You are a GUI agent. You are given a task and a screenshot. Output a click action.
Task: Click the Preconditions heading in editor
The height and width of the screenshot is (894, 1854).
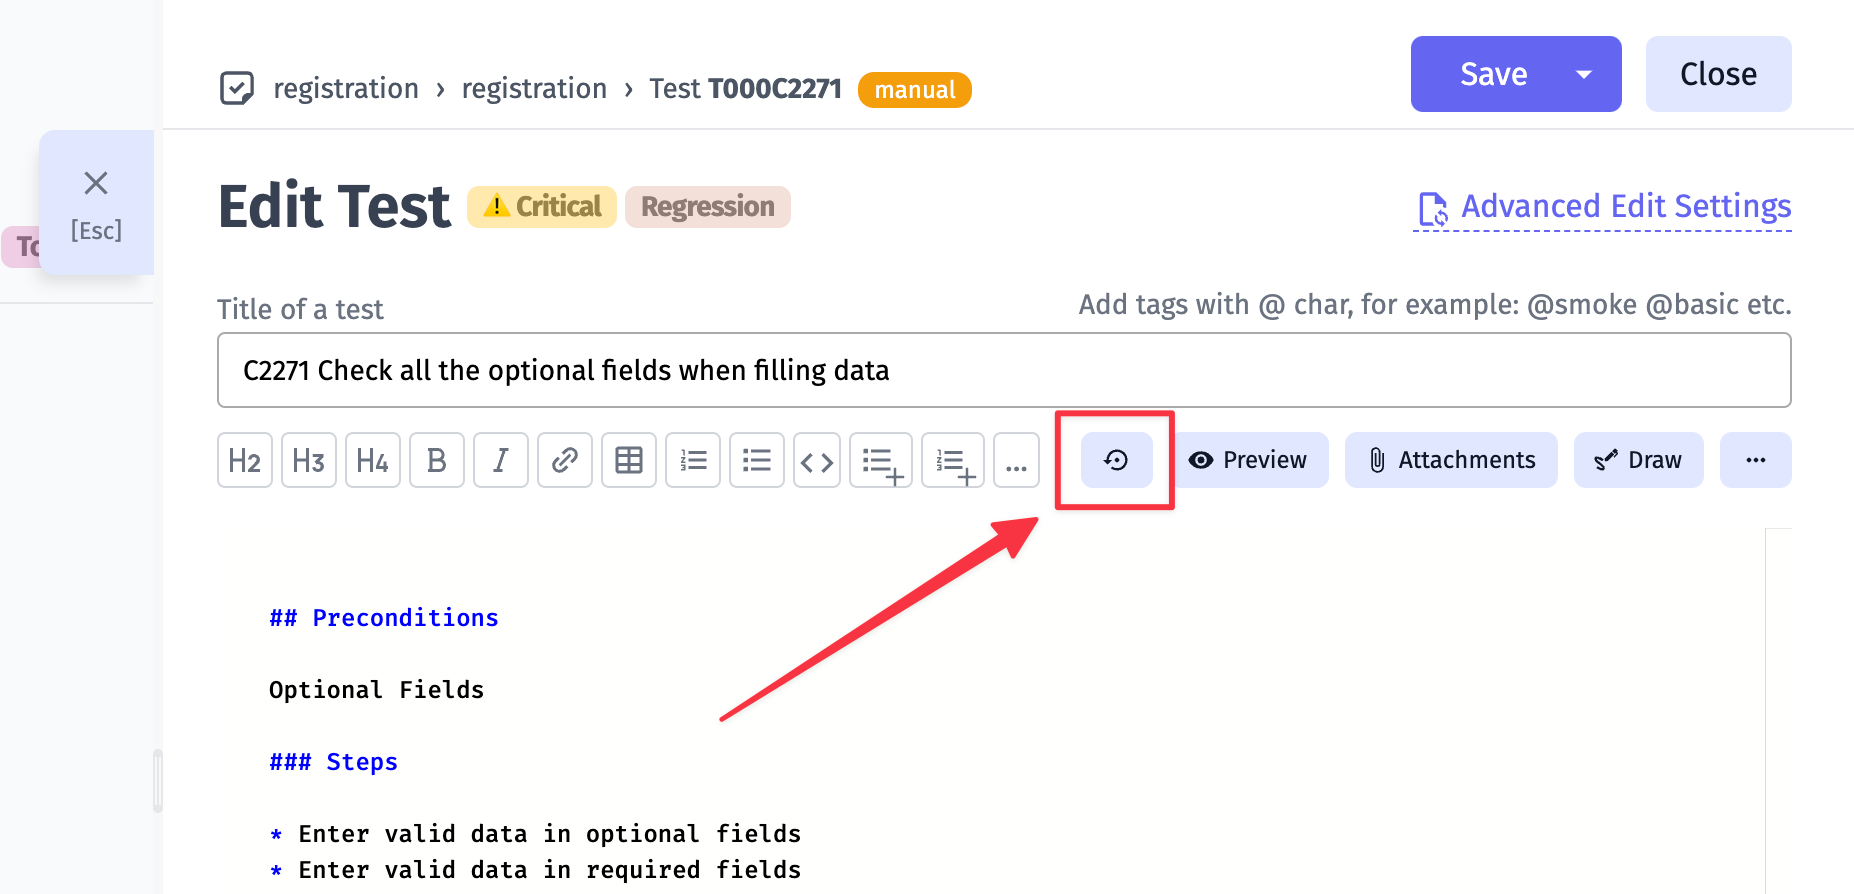point(384,618)
